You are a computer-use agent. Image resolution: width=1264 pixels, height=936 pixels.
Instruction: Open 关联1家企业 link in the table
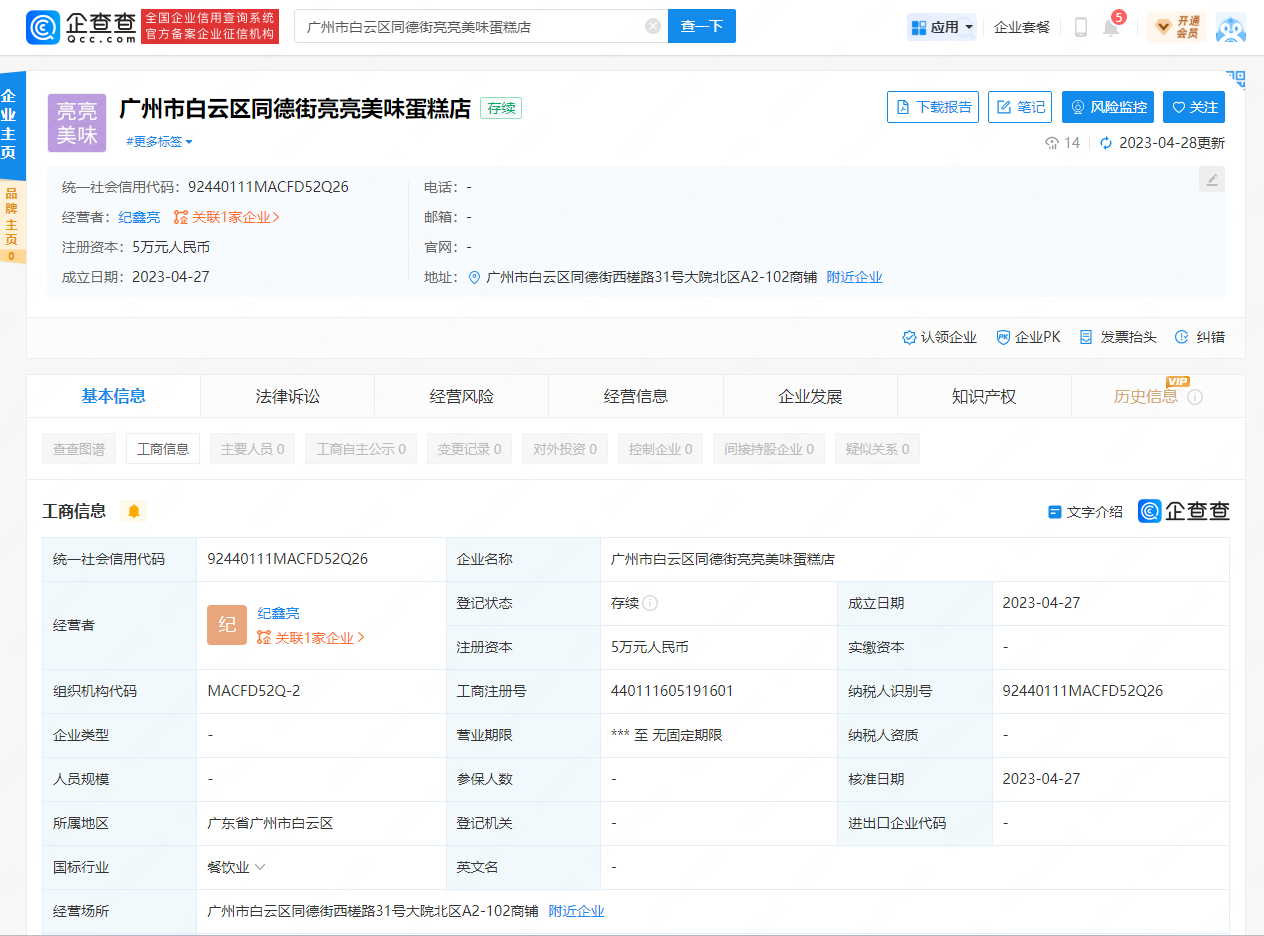click(311, 638)
